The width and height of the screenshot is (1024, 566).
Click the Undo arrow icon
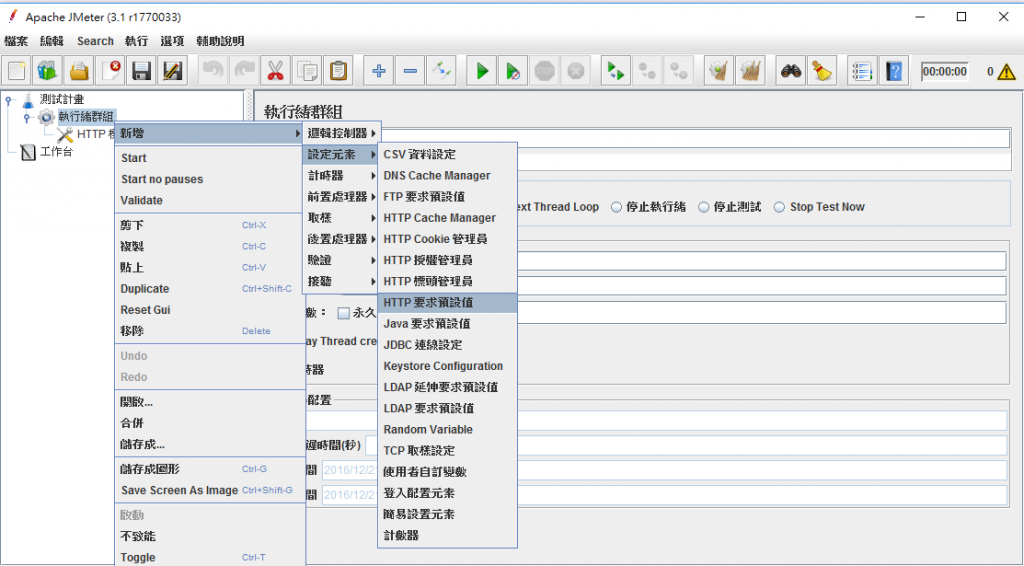212,71
